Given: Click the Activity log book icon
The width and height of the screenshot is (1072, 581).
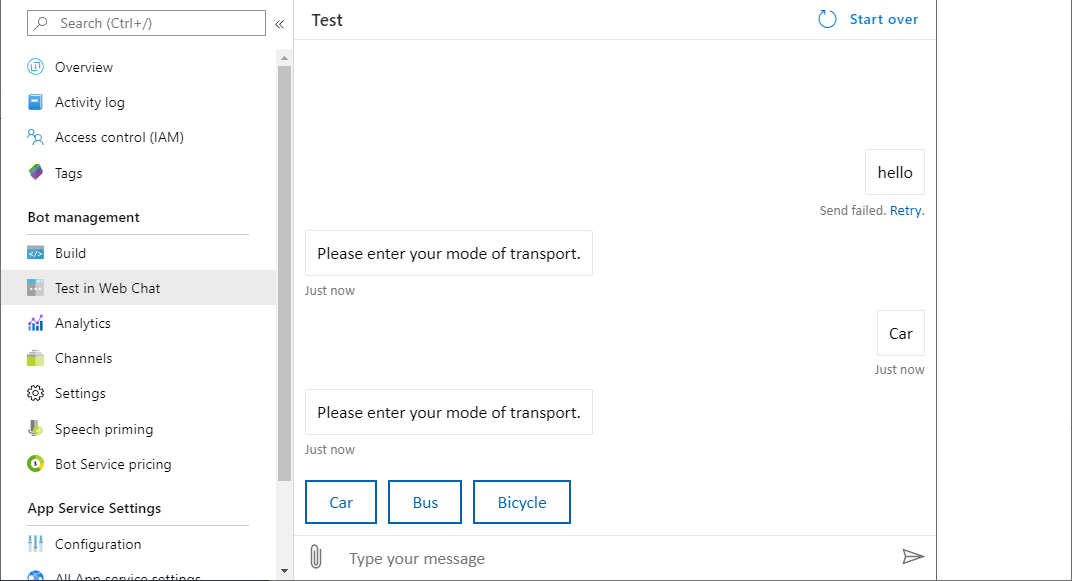Looking at the screenshot, I should [x=36, y=102].
